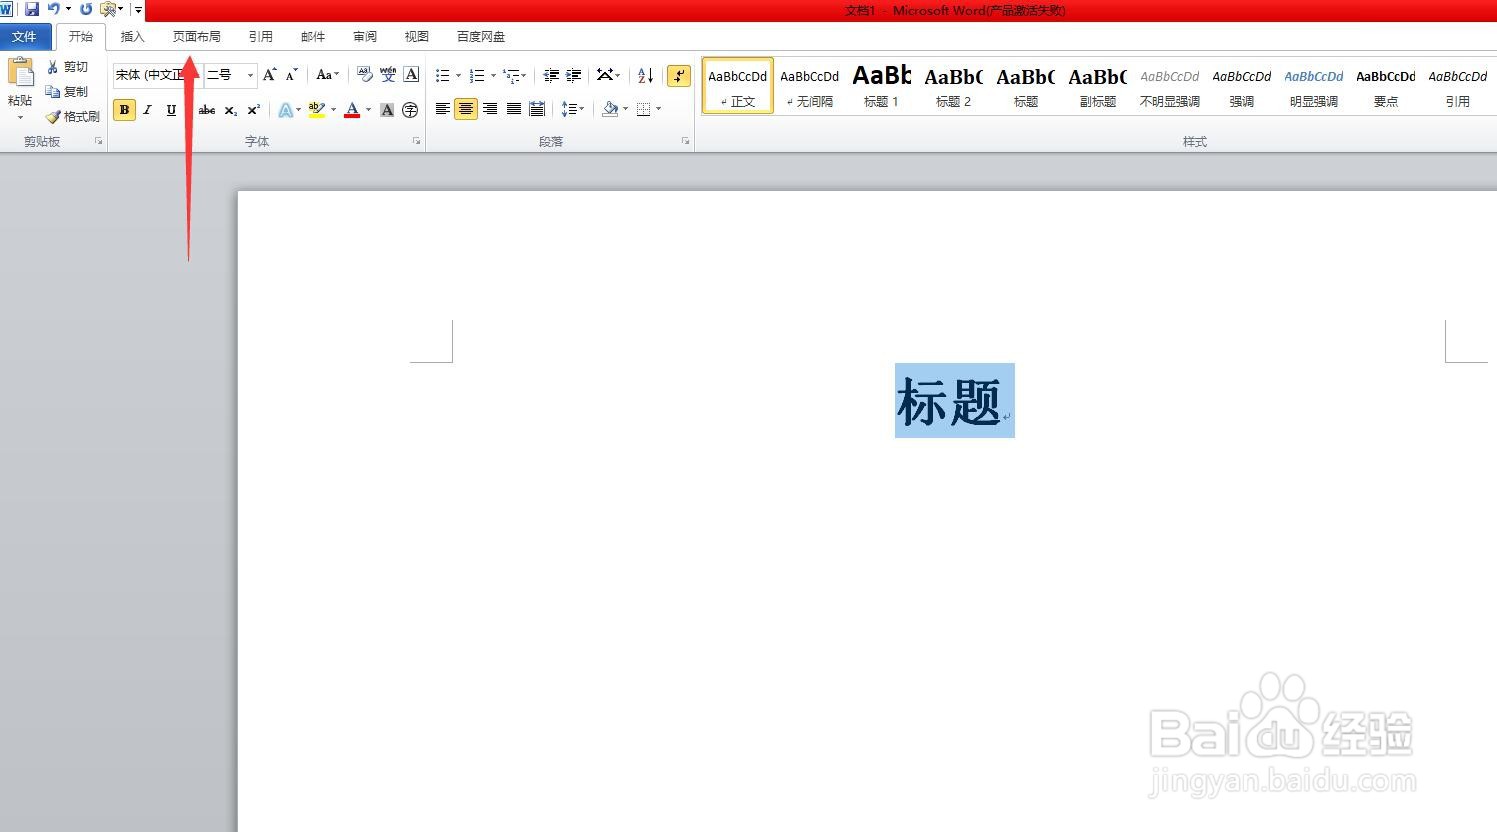Toggle italic formatting
This screenshot has width=1497, height=832.
(x=148, y=110)
